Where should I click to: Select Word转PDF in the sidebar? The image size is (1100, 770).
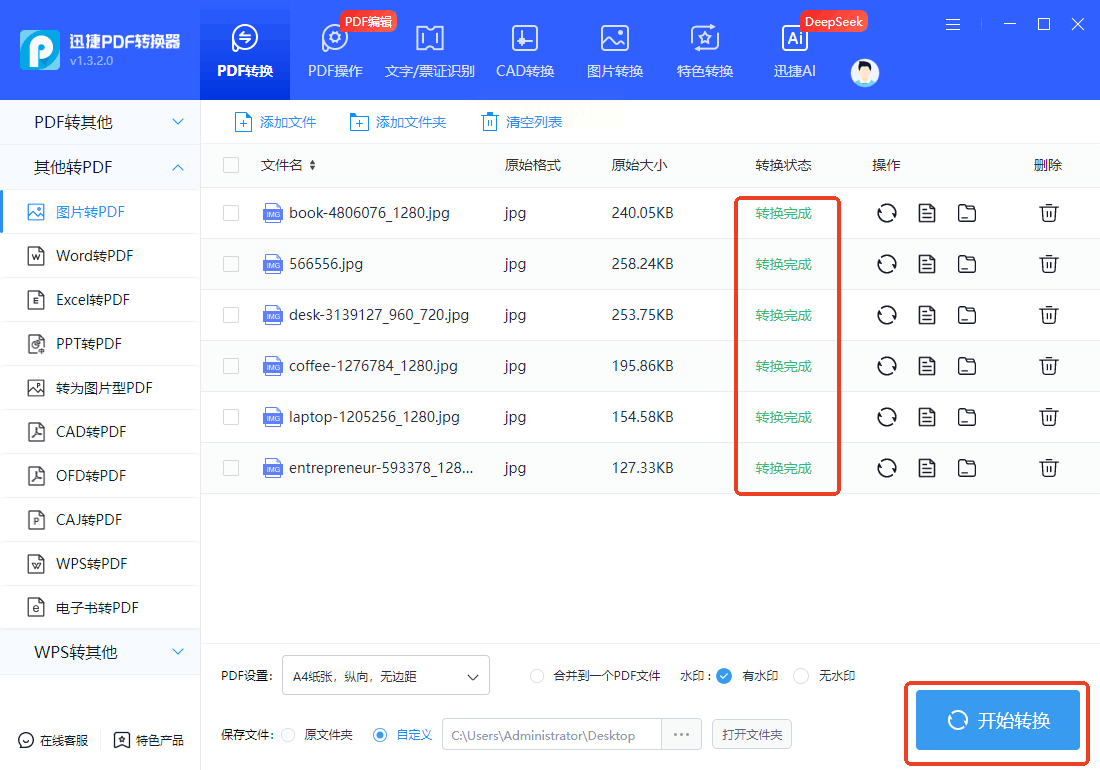(x=94, y=256)
